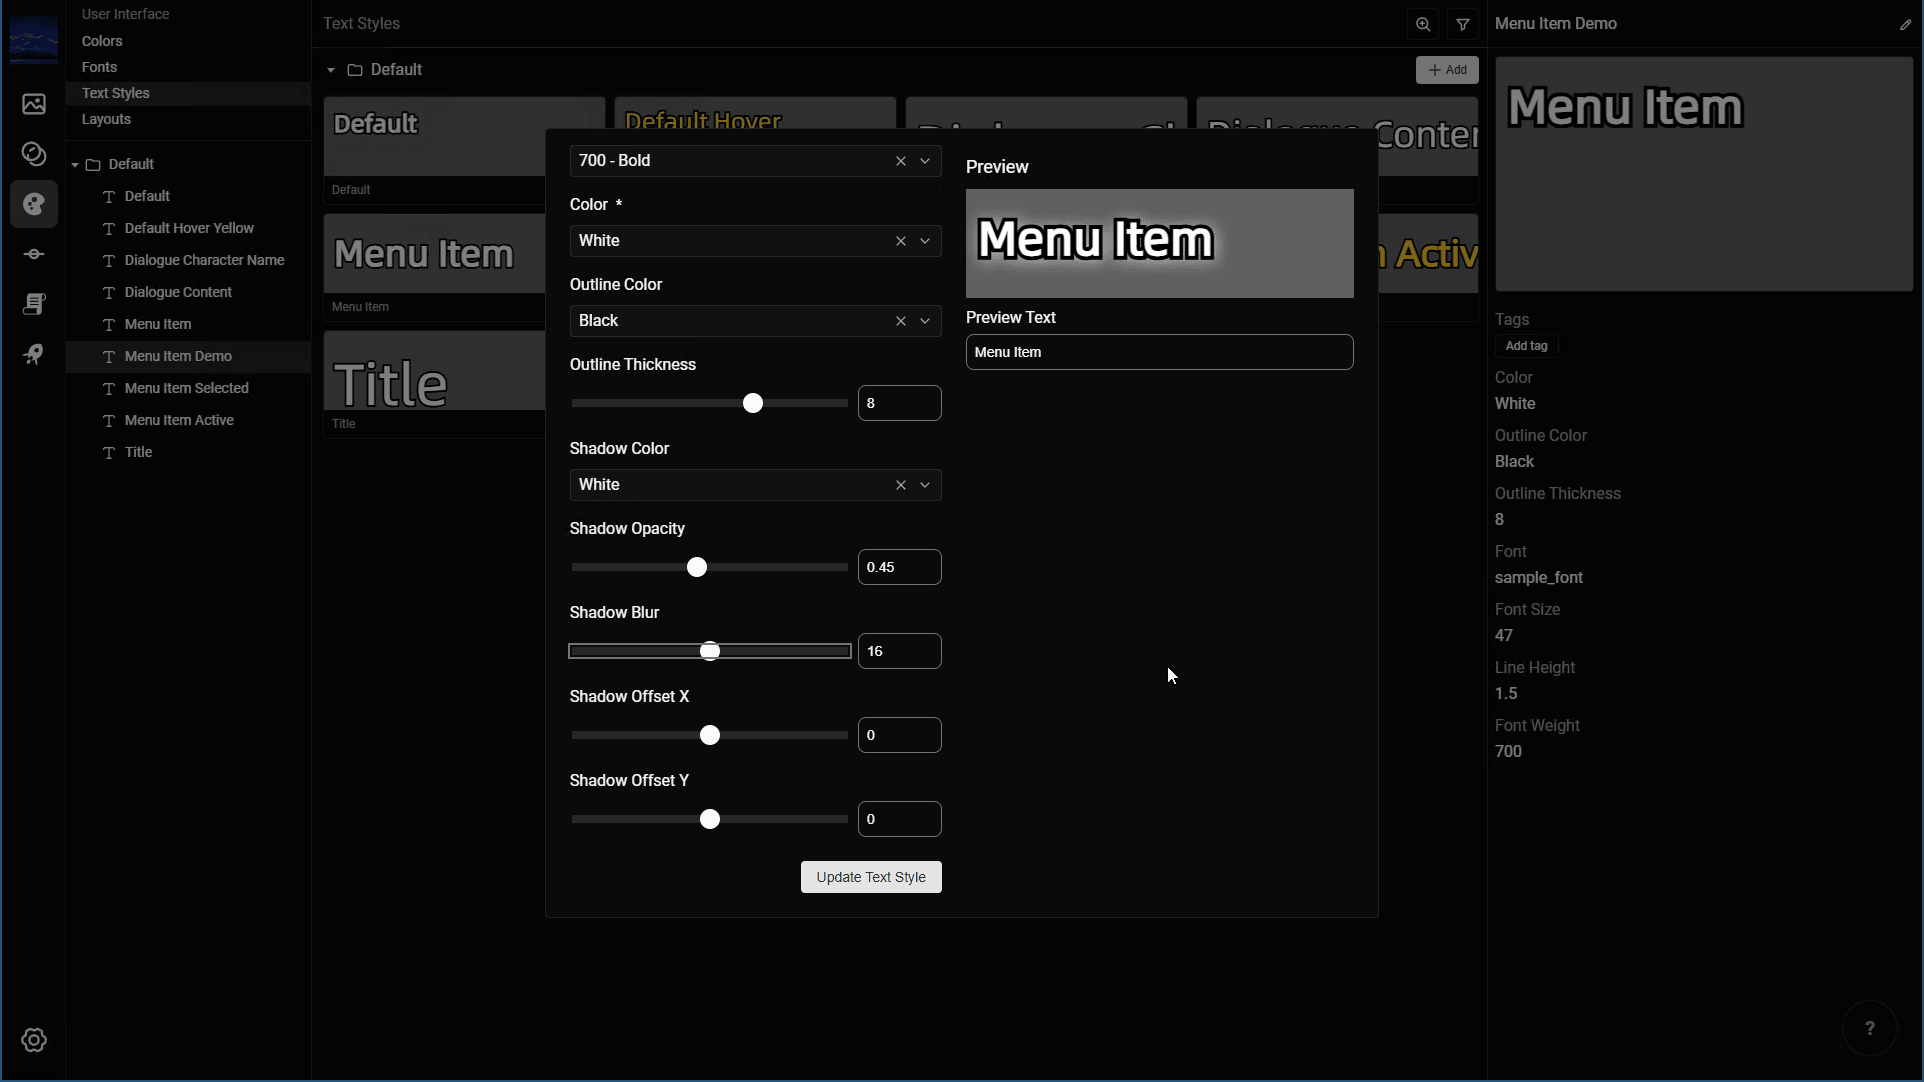The image size is (1924, 1082).
Task: Click the Preview Text input field
Action: tap(1160, 352)
